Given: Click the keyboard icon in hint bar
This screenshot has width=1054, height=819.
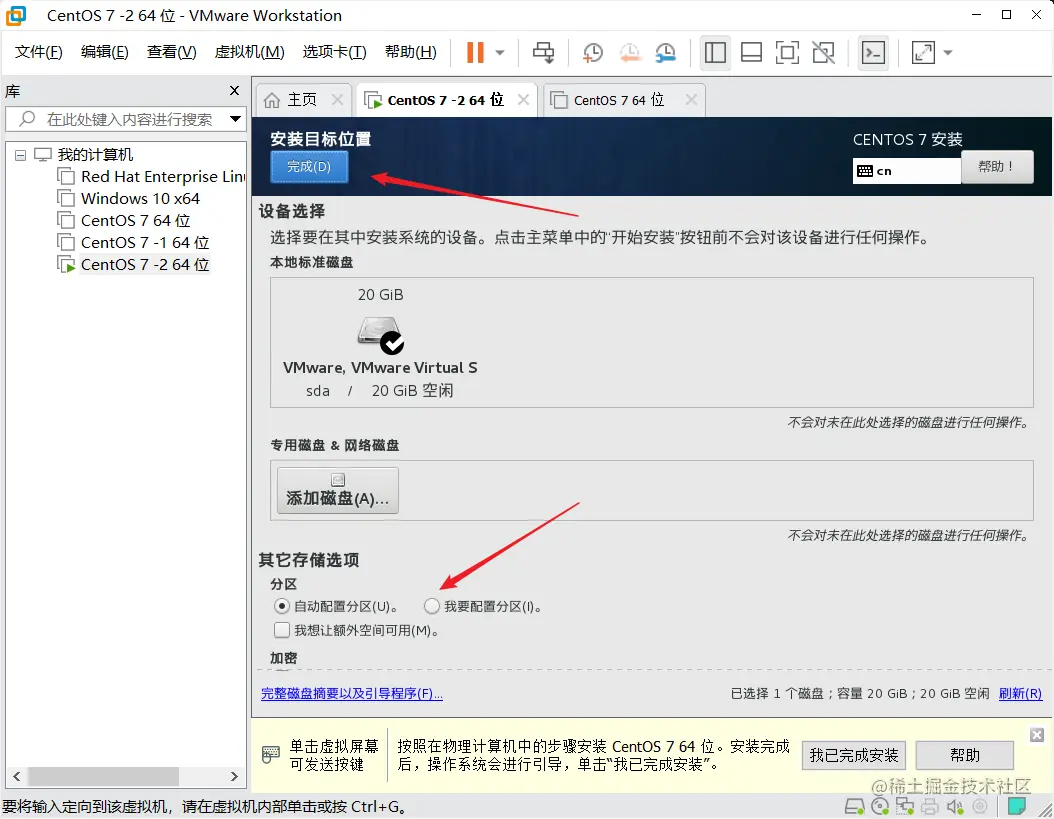Looking at the screenshot, I should point(270,754).
